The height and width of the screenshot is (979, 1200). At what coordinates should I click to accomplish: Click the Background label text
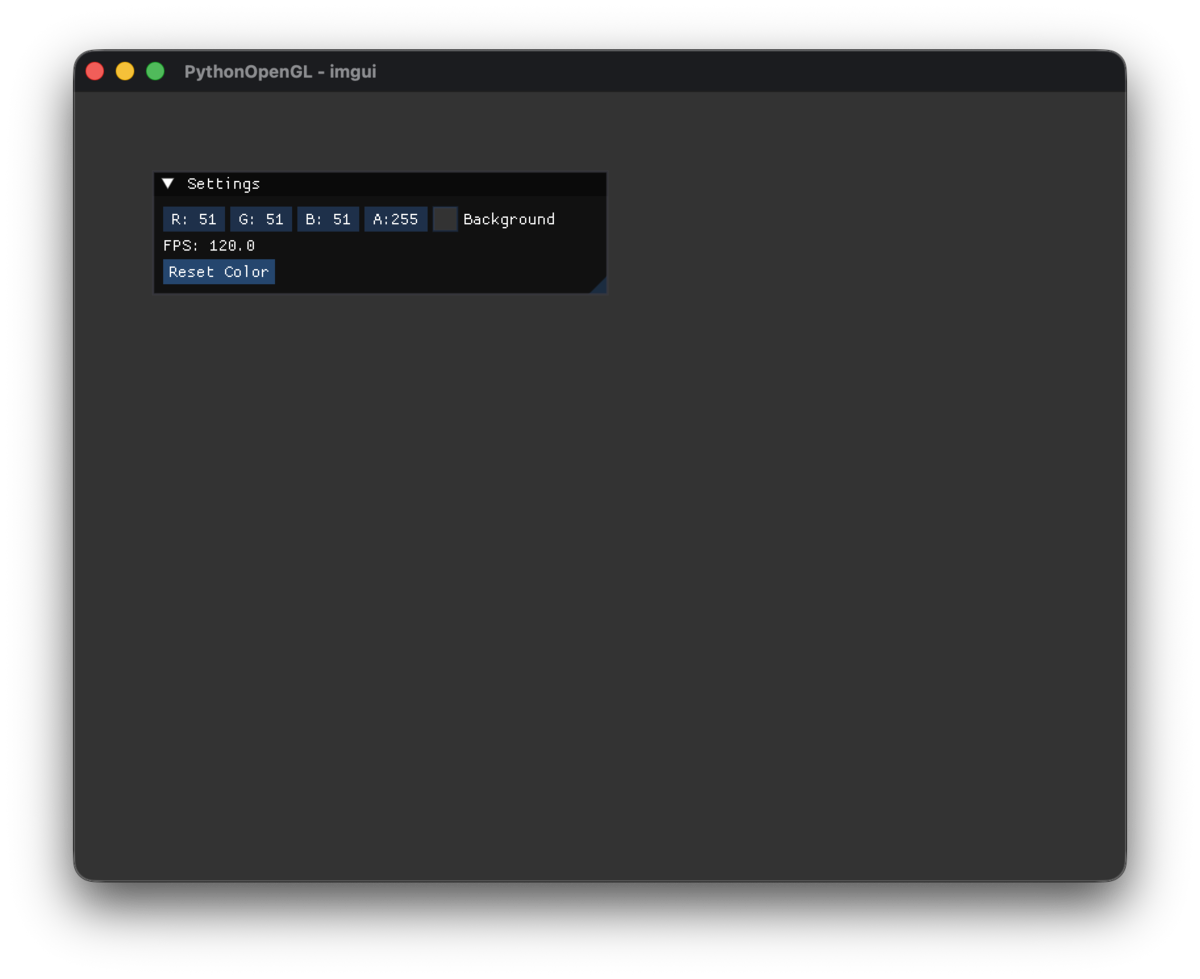click(x=508, y=218)
